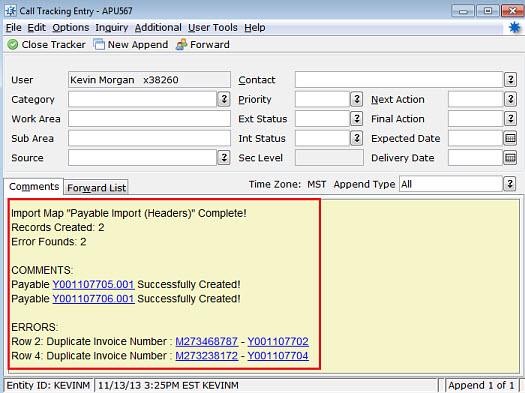This screenshot has width=525, height=393.
Task: Click the 'Records Created: 2' line
Action: pyautogui.click(x=58, y=228)
